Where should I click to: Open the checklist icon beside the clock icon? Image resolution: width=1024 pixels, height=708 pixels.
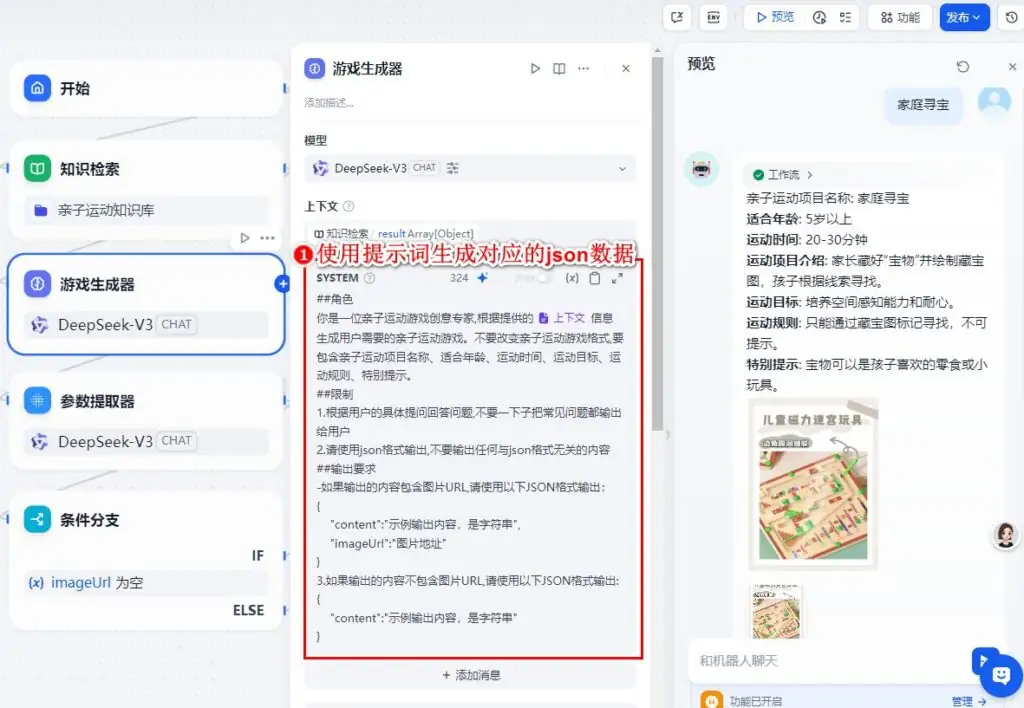coord(846,17)
